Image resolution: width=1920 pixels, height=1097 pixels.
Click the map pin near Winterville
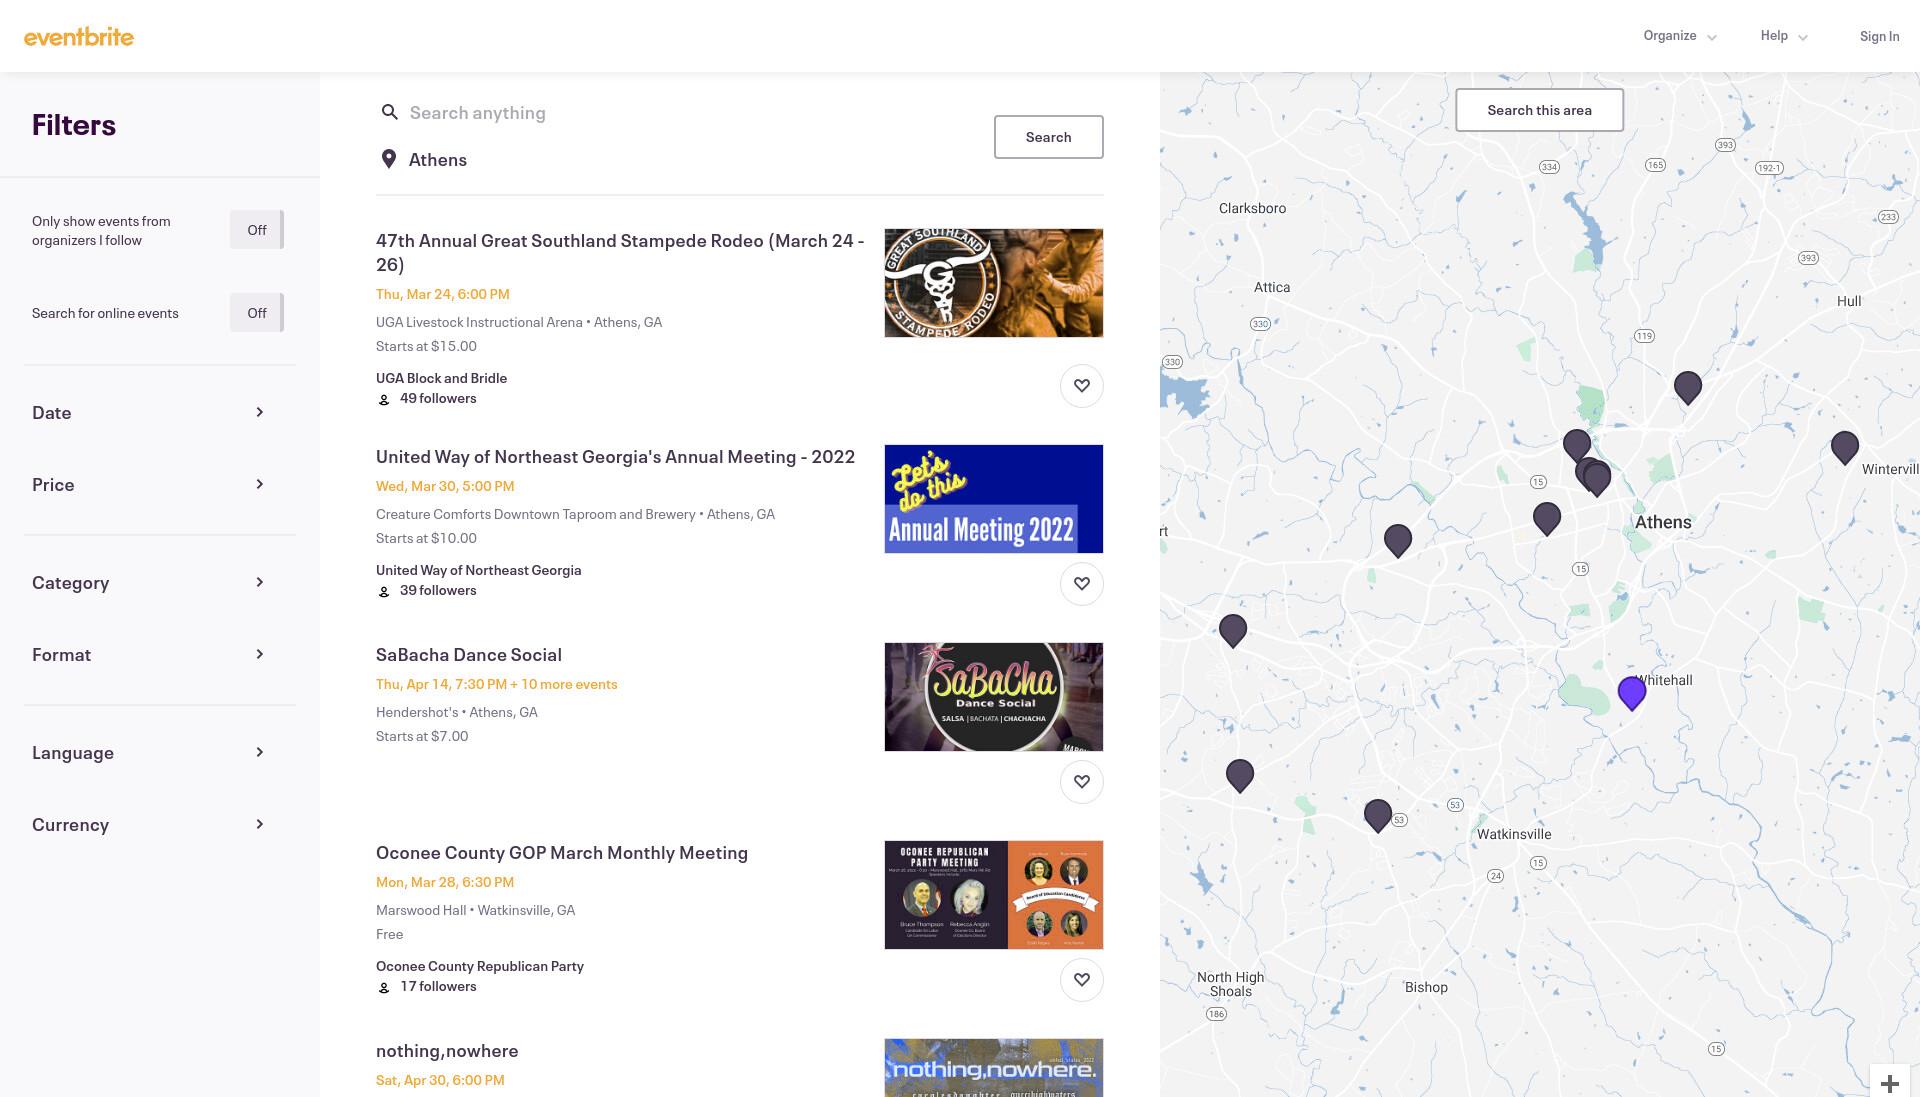pos(1845,447)
